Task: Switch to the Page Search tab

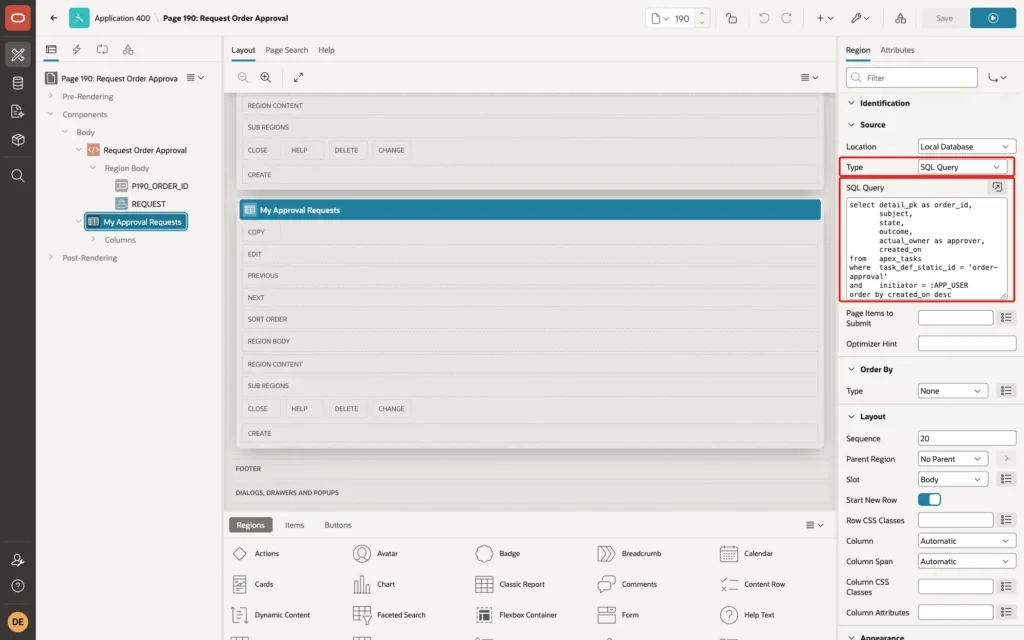Action: [286, 50]
